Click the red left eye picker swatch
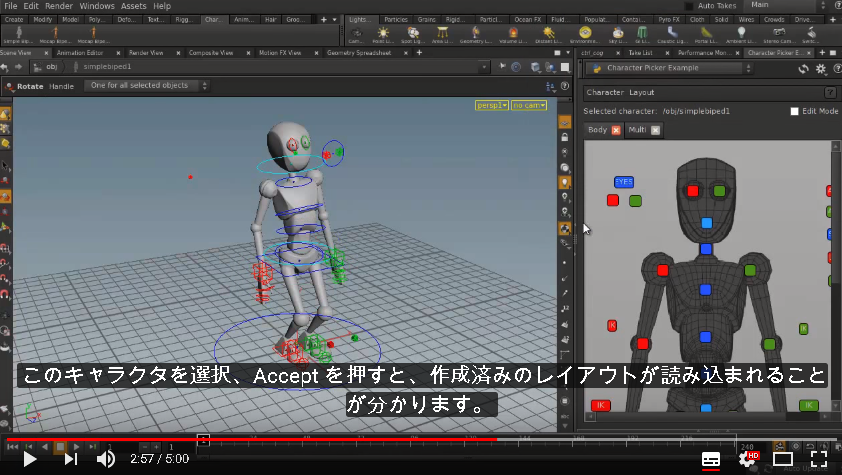Screen dimensions: 842x475 pyautogui.click(x=693, y=191)
